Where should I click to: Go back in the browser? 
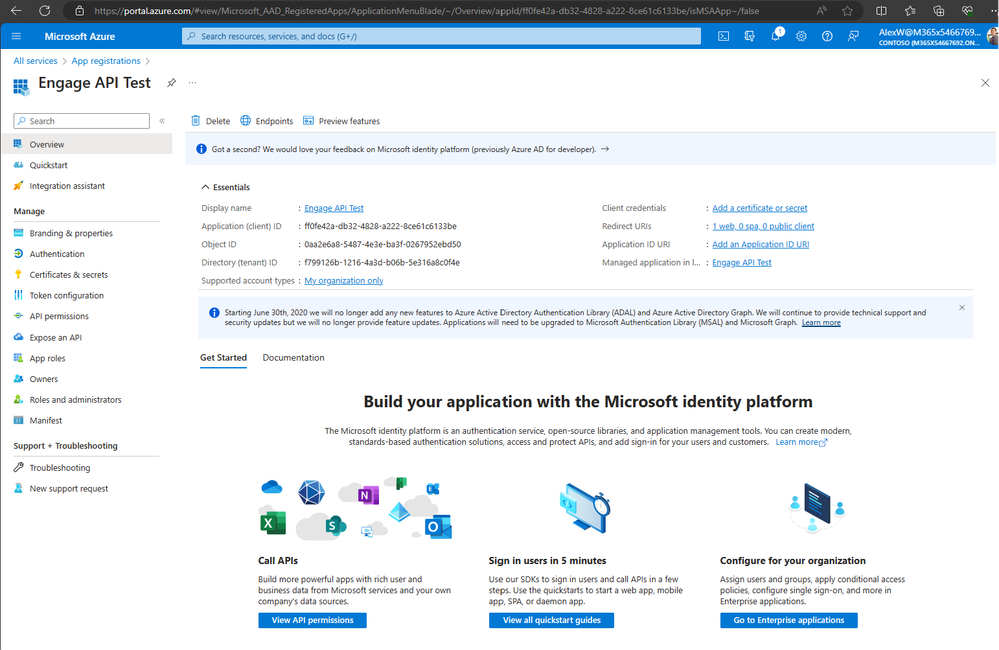17,11
